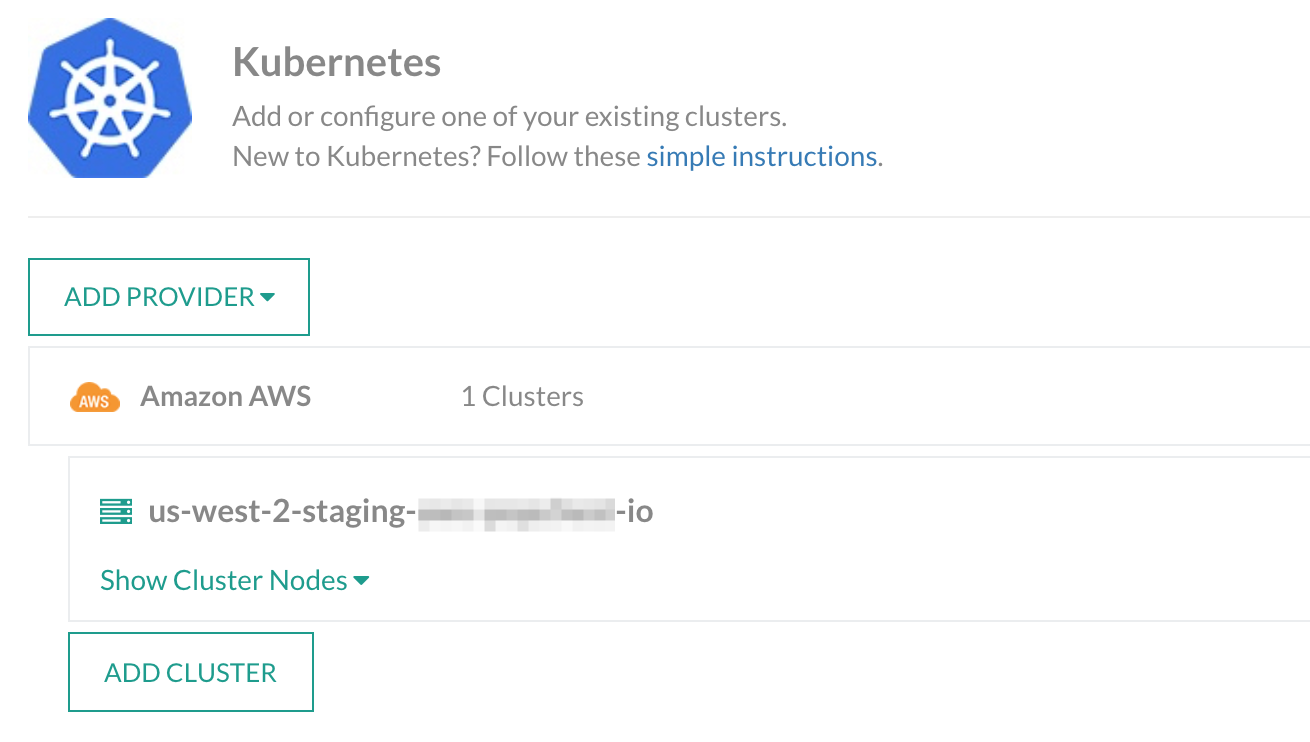
Task: Click the green server stack cluster icon
Action: pos(117,512)
